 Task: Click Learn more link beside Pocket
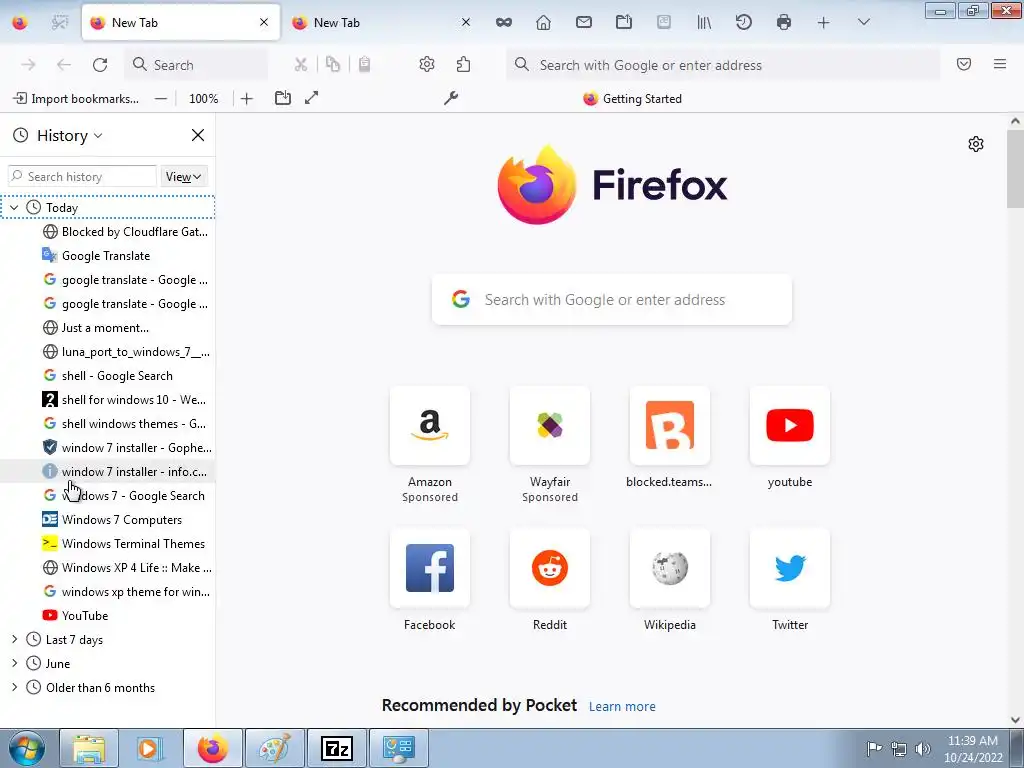[622, 707]
